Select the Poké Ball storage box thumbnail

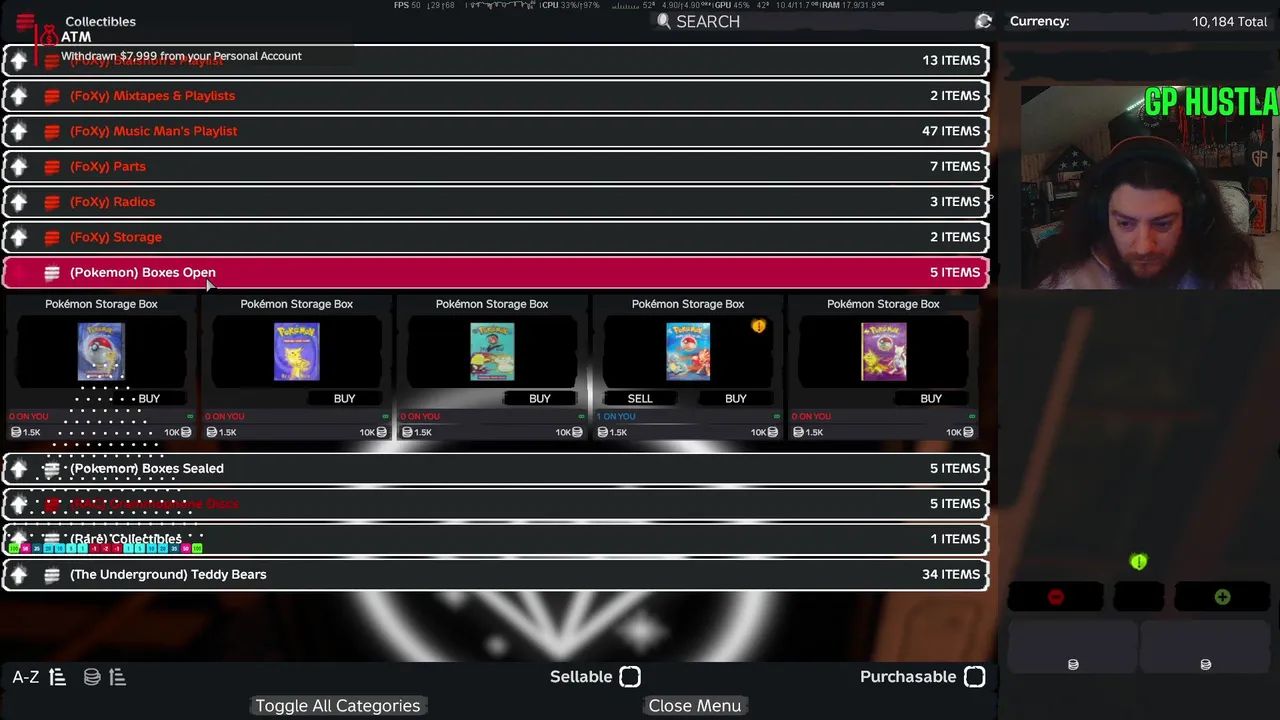[x=101, y=351]
